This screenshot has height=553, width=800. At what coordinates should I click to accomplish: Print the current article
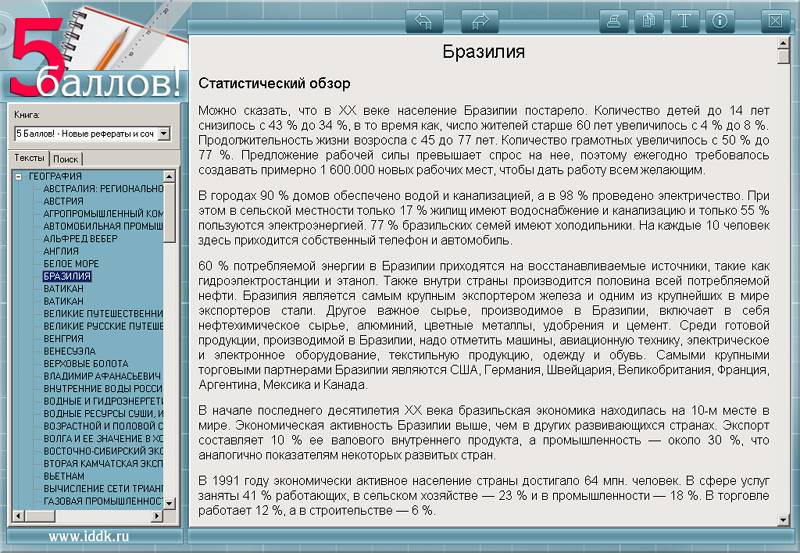point(614,21)
